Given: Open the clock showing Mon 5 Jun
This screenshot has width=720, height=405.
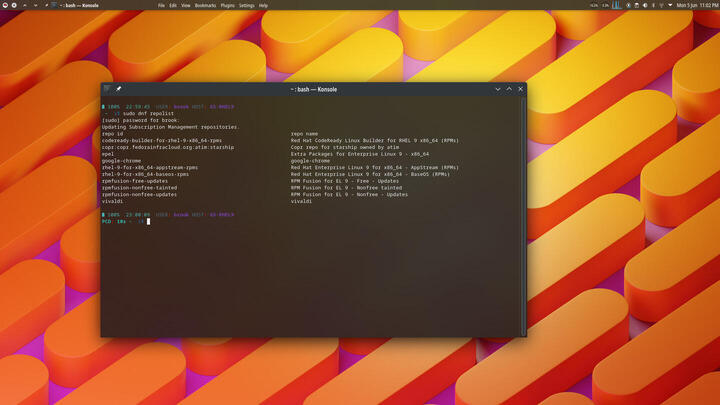Looking at the screenshot, I should (x=698, y=6).
